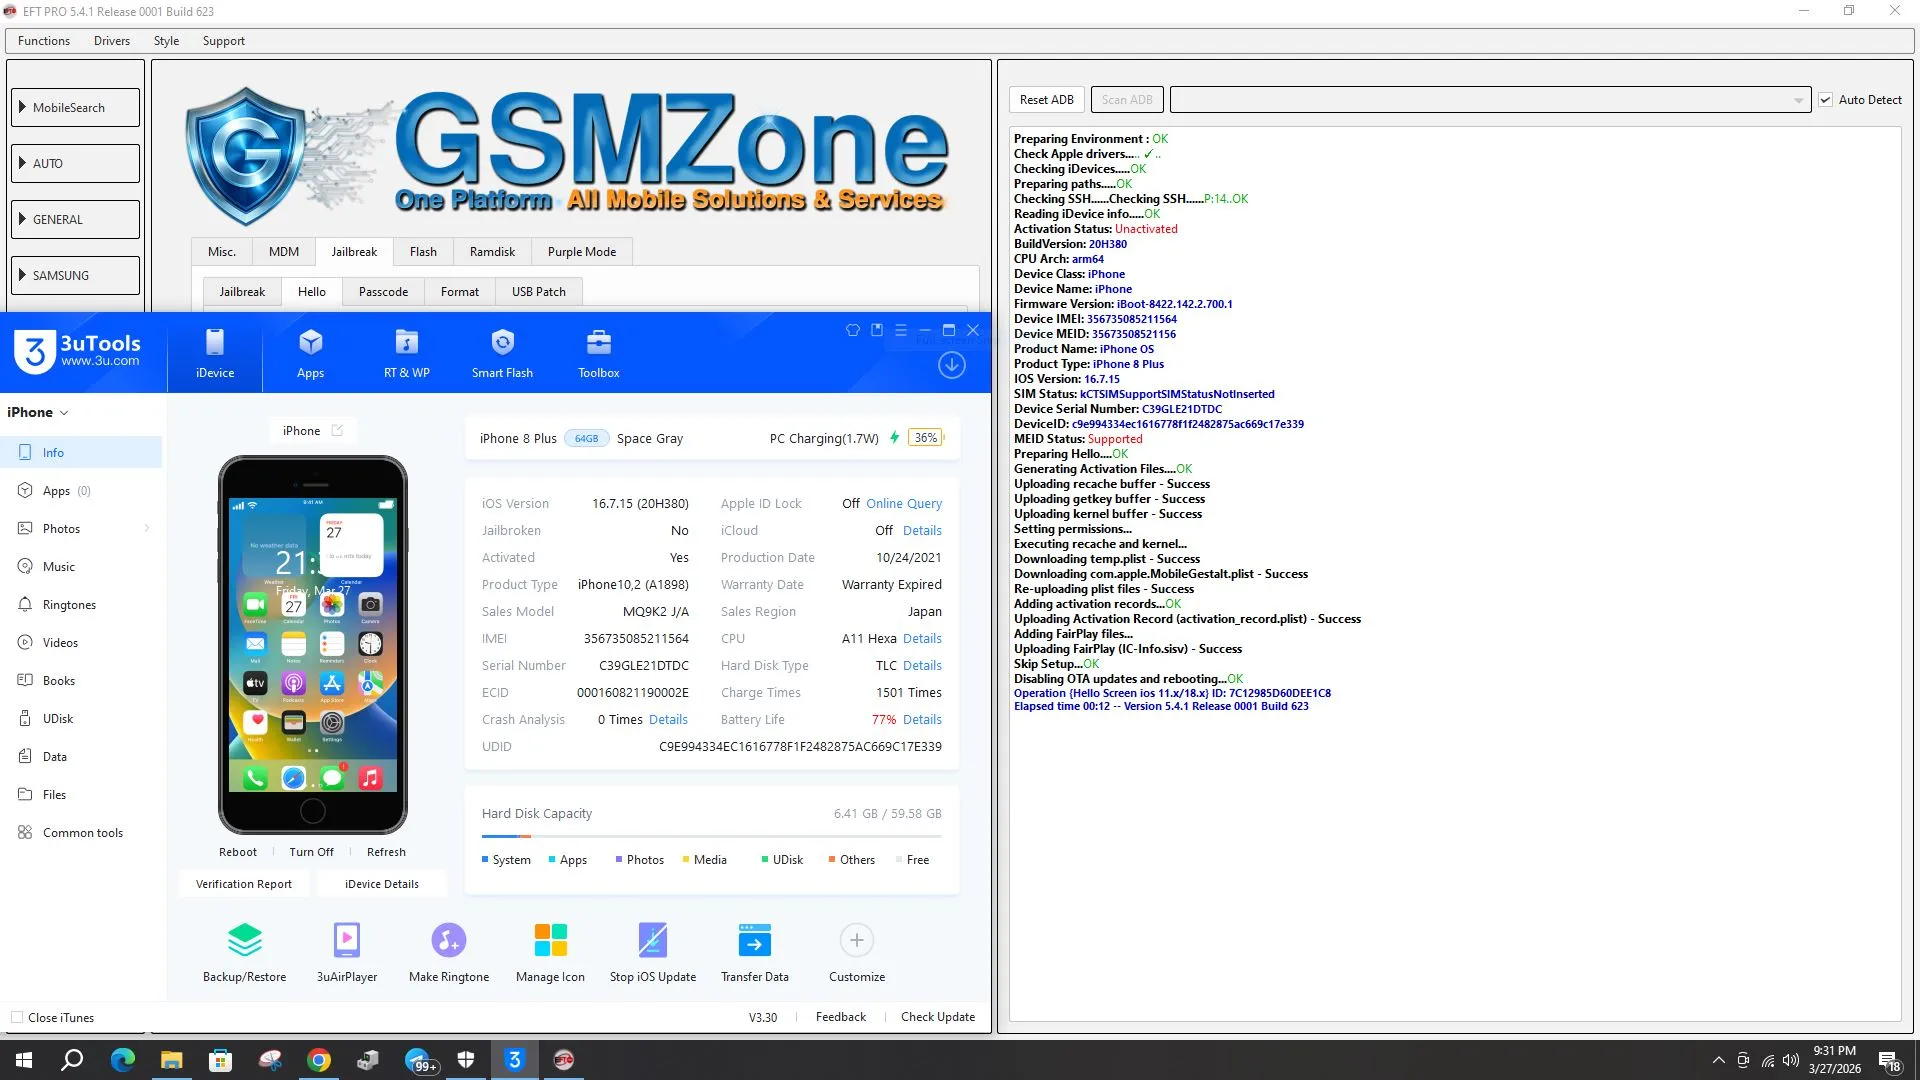This screenshot has width=1920, height=1080.
Task: Open the Drivers menu
Action: coord(111,41)
